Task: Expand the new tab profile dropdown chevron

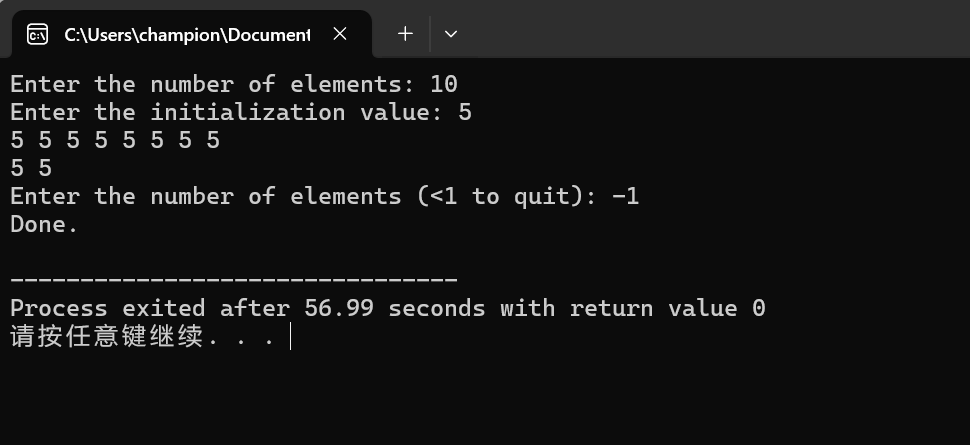Action: [x=451, y=34]
